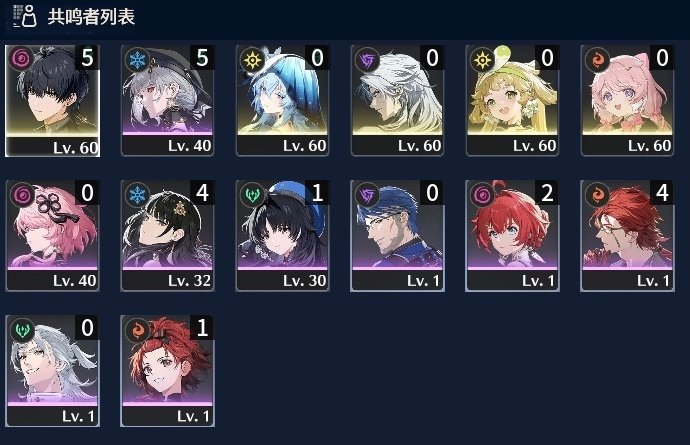Screen dimensions: 690x445
Task: Select the red-haired man with glasses, Lv. 1
Action: coord(628,236)
